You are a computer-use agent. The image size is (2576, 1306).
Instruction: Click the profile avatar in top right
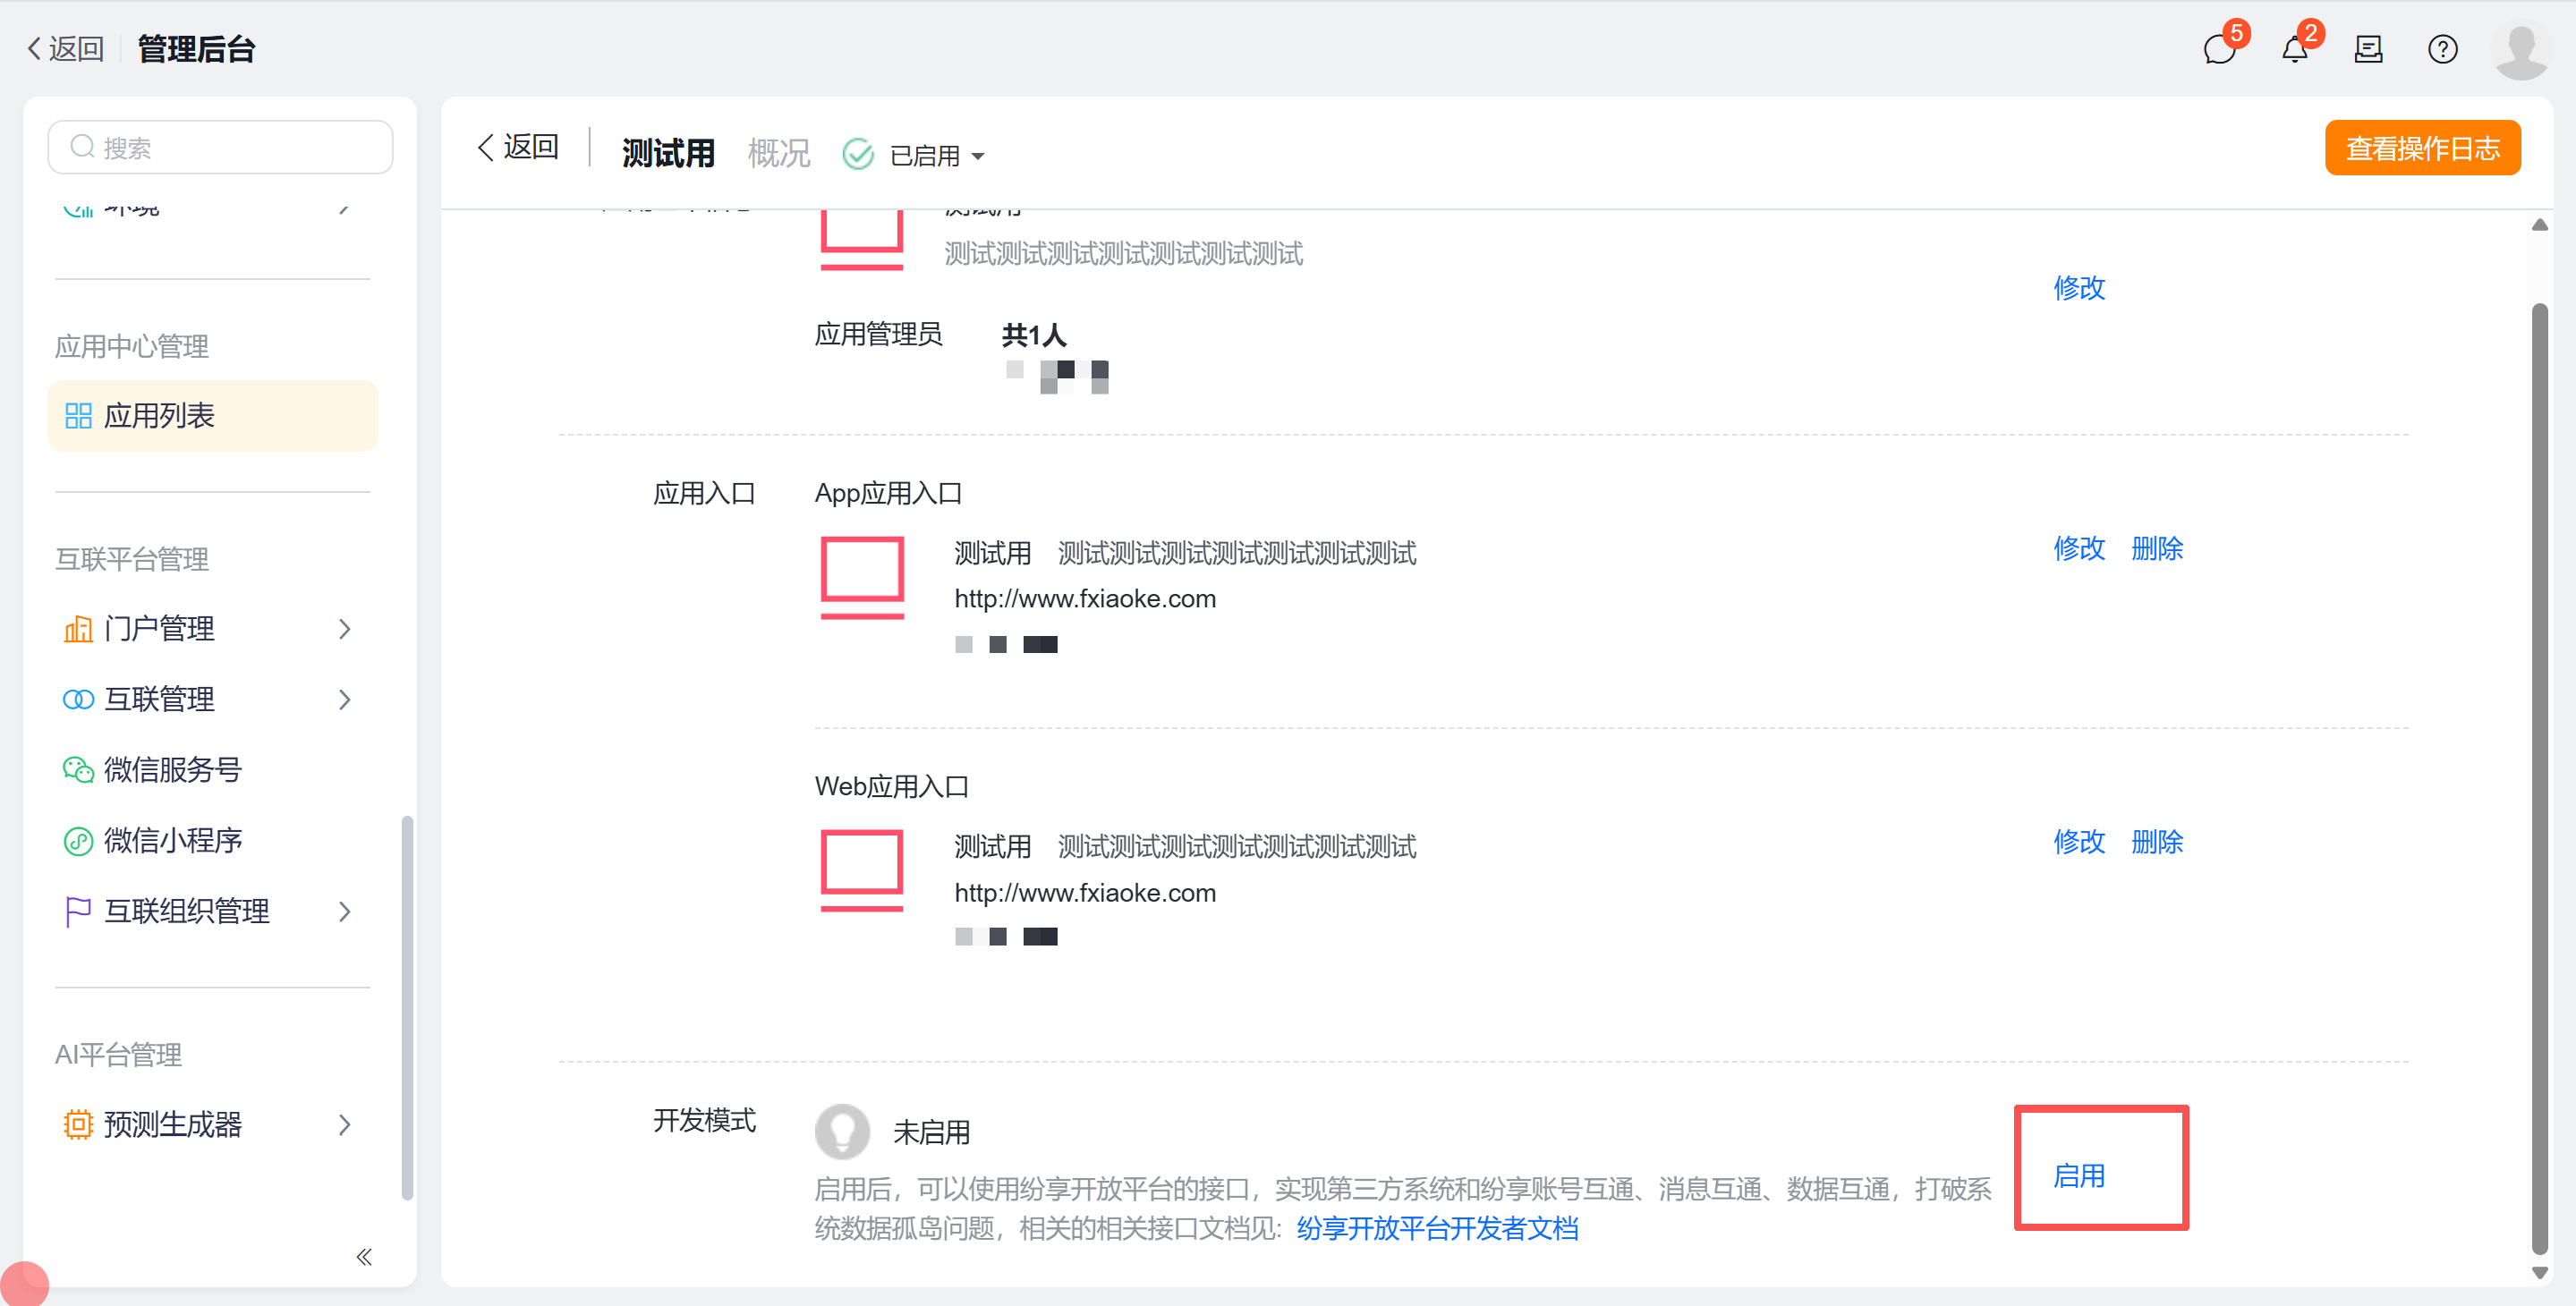[2521, 49]
